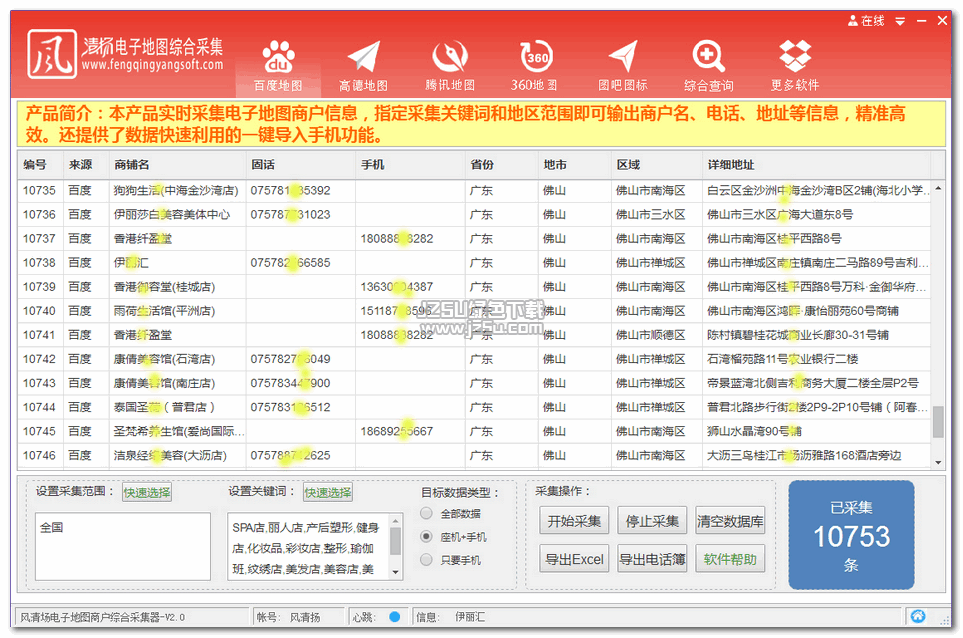963x638 pixels.
Task: Select row 10743 康倩美容馆(南庄店)
Action: pos(474,383)
